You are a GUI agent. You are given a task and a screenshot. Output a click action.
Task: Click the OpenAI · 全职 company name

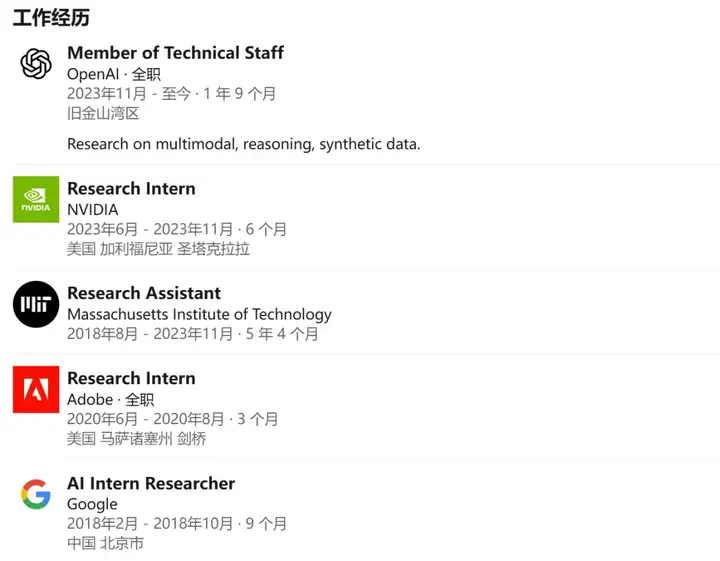click(114, 74)
